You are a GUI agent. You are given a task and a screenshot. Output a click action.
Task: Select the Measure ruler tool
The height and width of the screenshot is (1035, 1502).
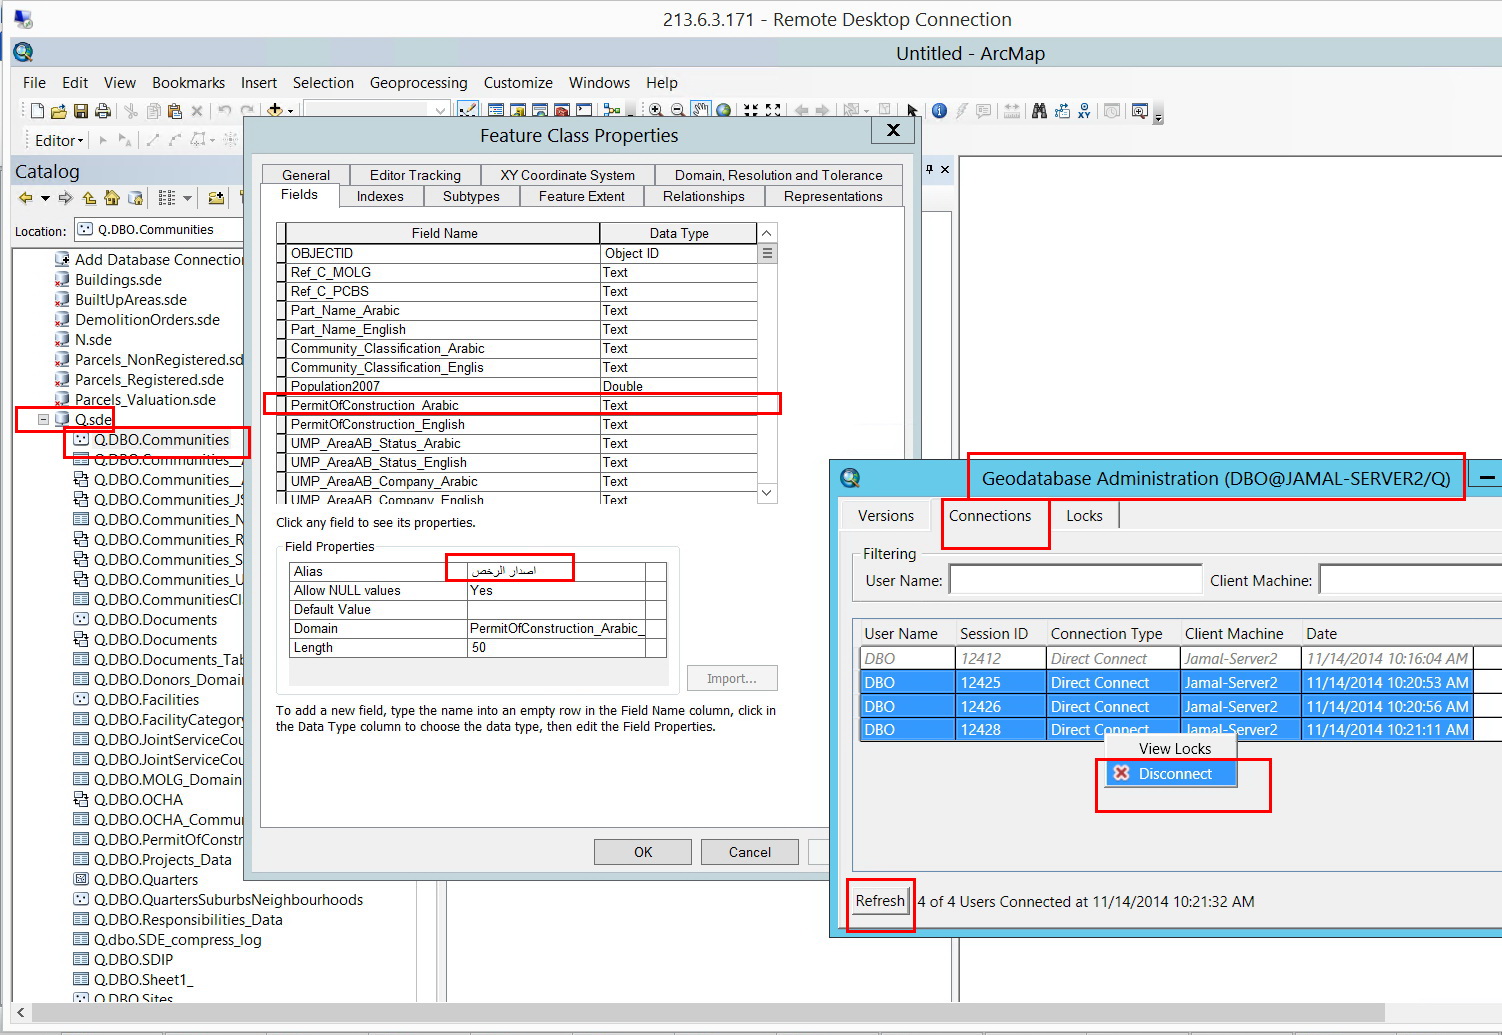(1012, 111)
